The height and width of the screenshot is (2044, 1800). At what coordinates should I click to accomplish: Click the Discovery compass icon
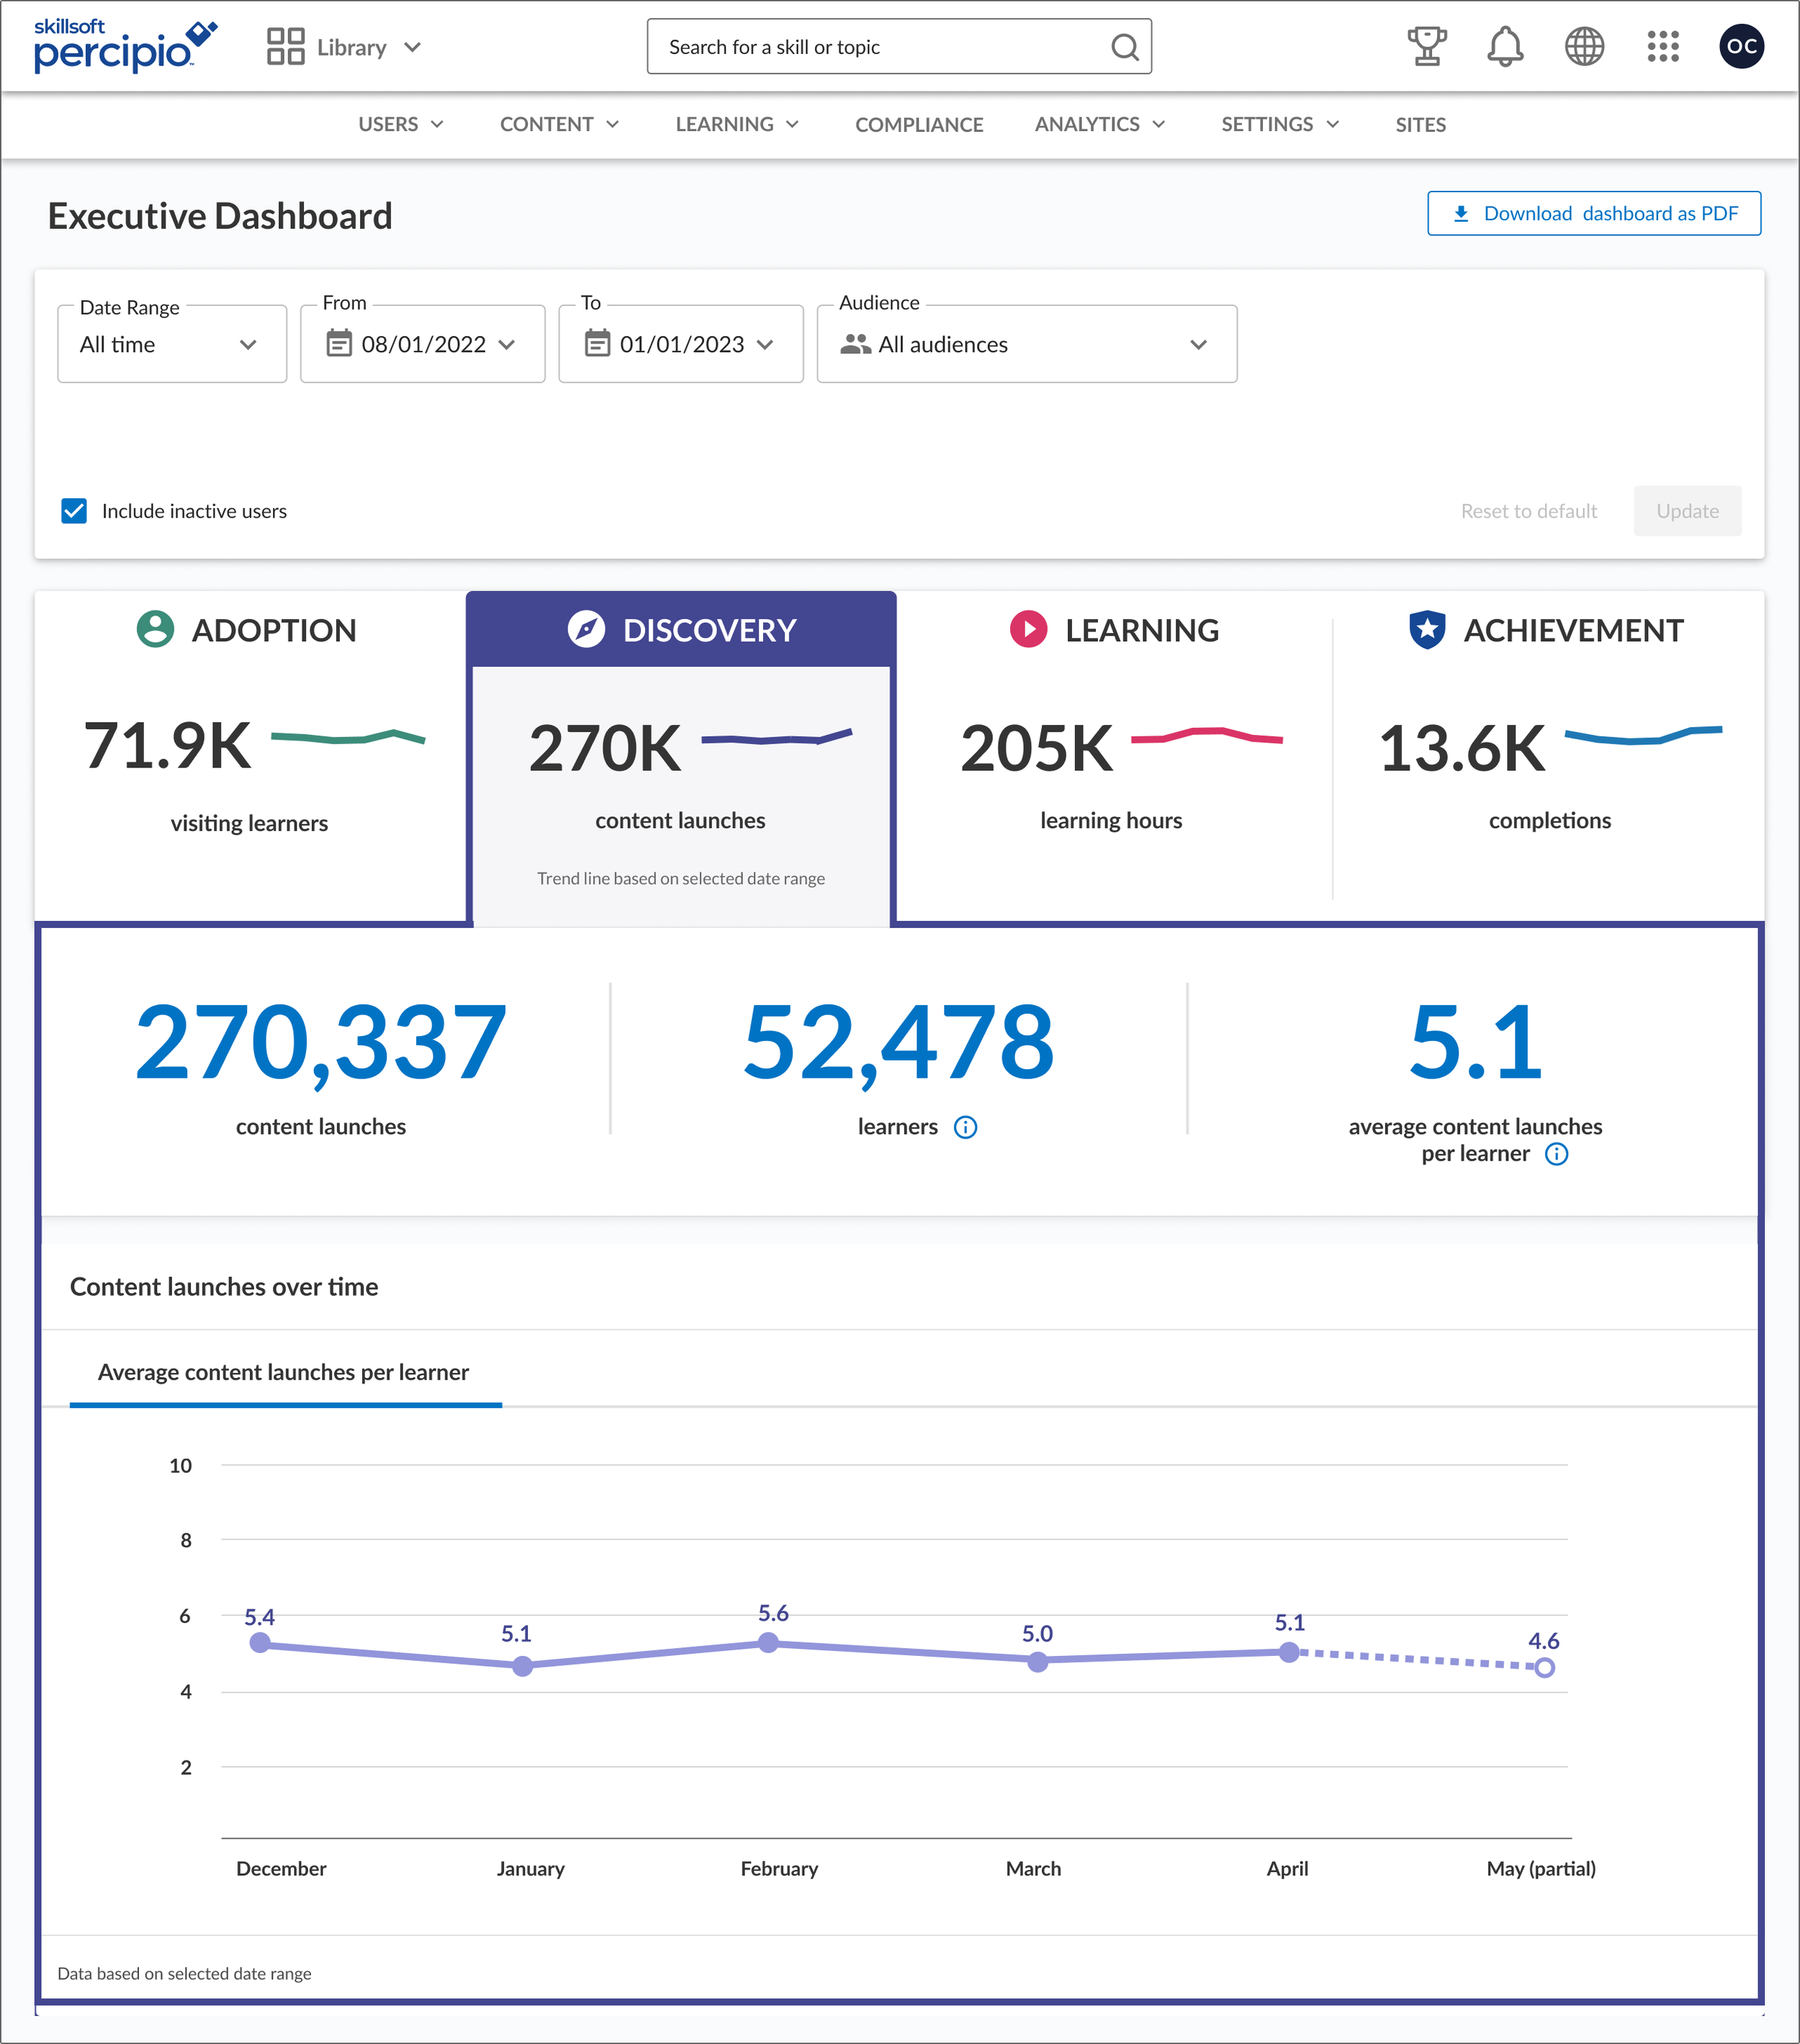586,629
